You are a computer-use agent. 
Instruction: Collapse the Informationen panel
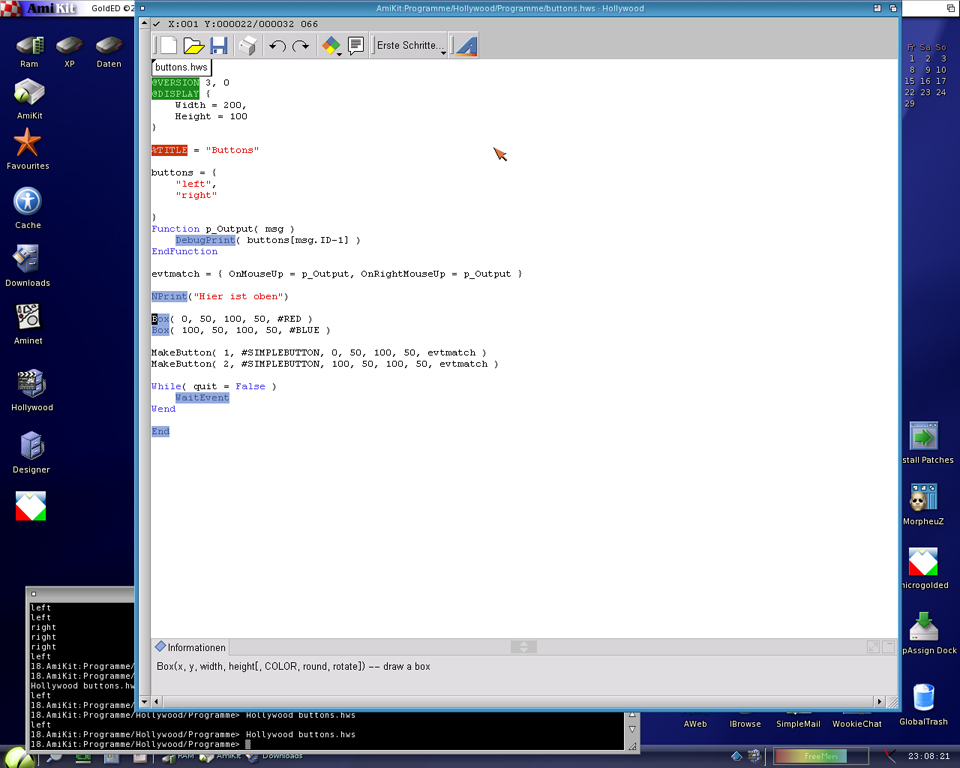coord(524,647)
